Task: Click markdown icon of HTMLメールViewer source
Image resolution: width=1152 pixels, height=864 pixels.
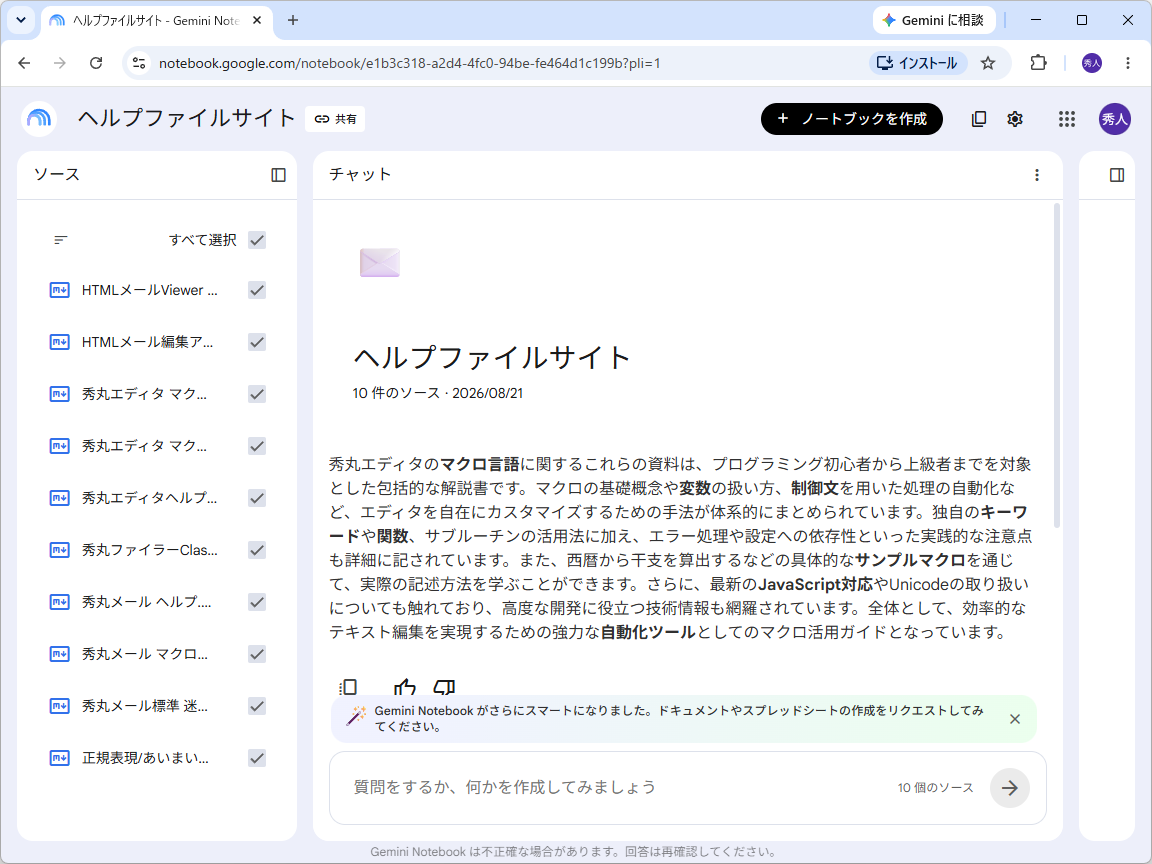Action: (60, 290)
